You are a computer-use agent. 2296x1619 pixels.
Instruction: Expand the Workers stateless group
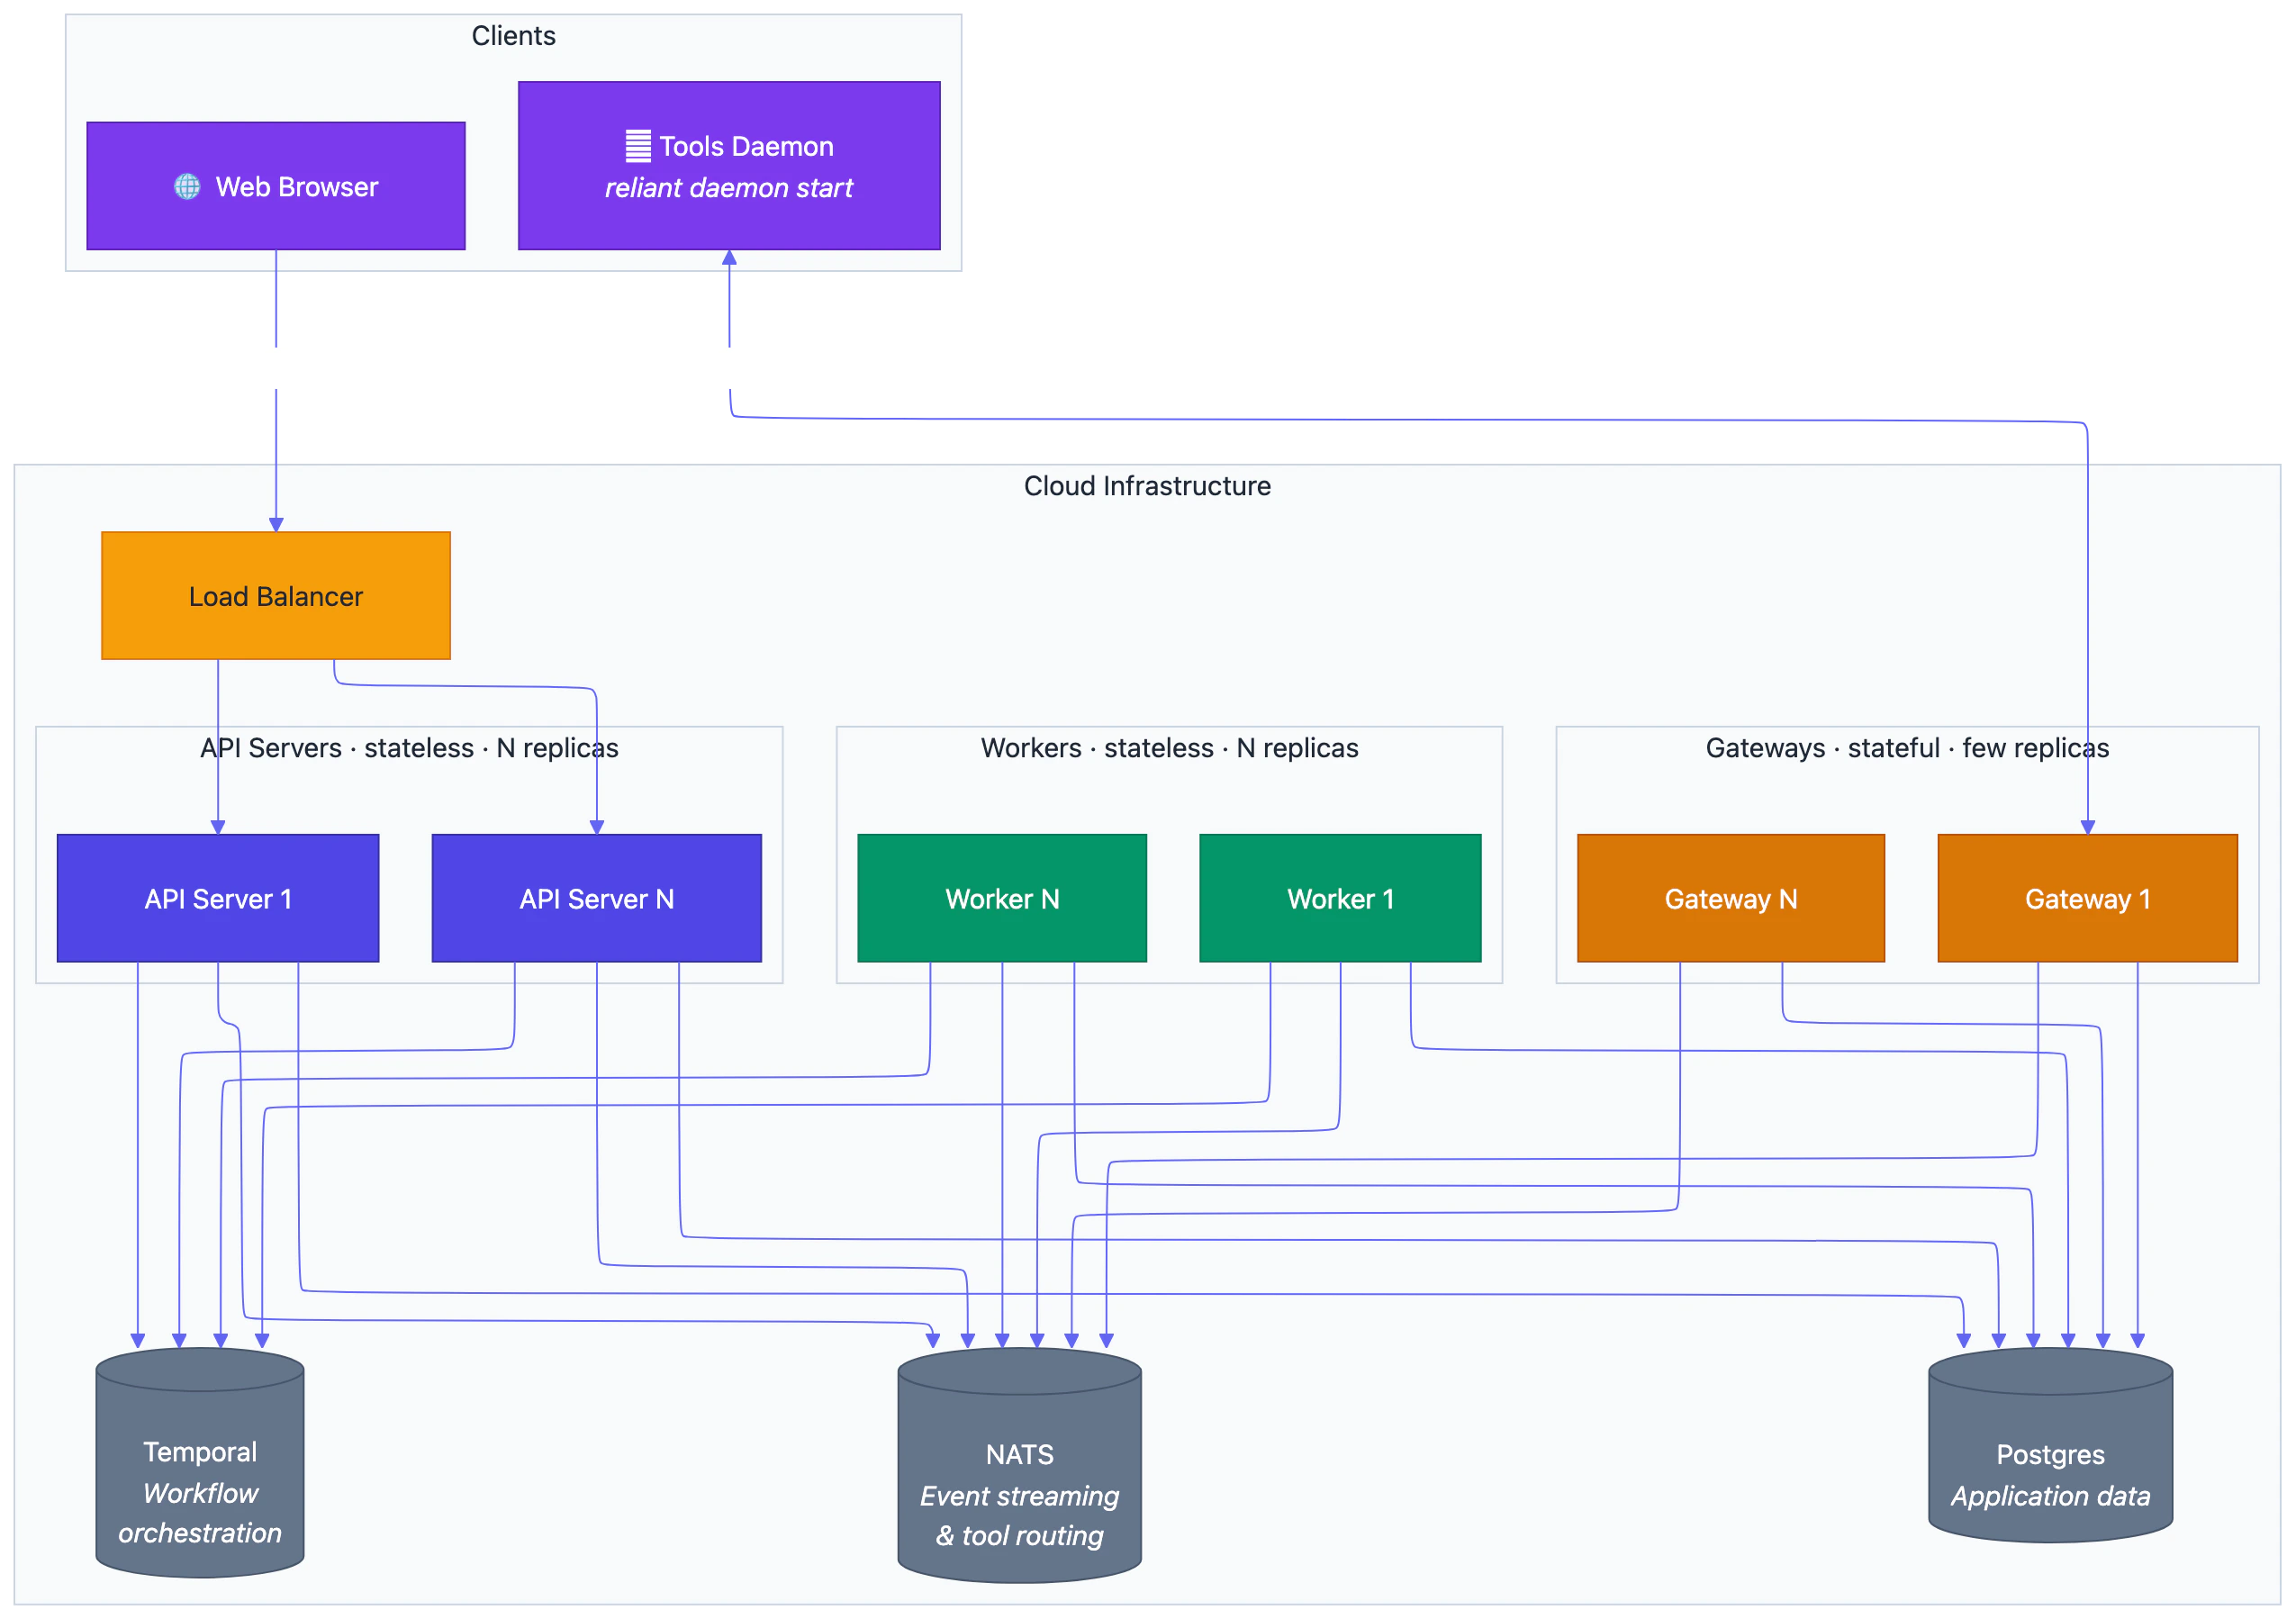click(x=1168, y=747)
